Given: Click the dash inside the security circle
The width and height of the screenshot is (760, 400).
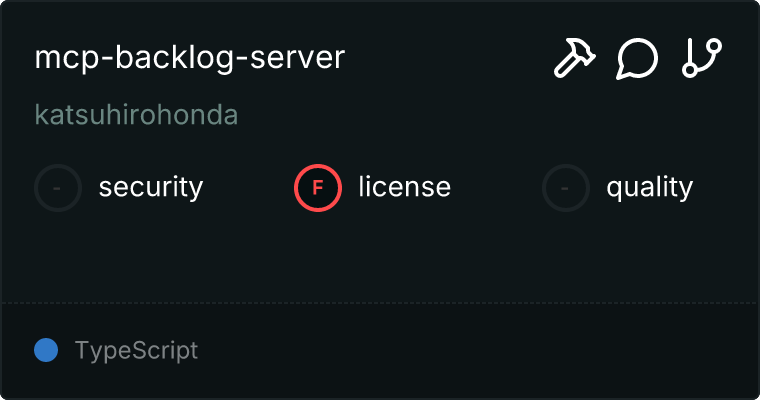Looking at the screenshot, I should click(x=58, y=187).
